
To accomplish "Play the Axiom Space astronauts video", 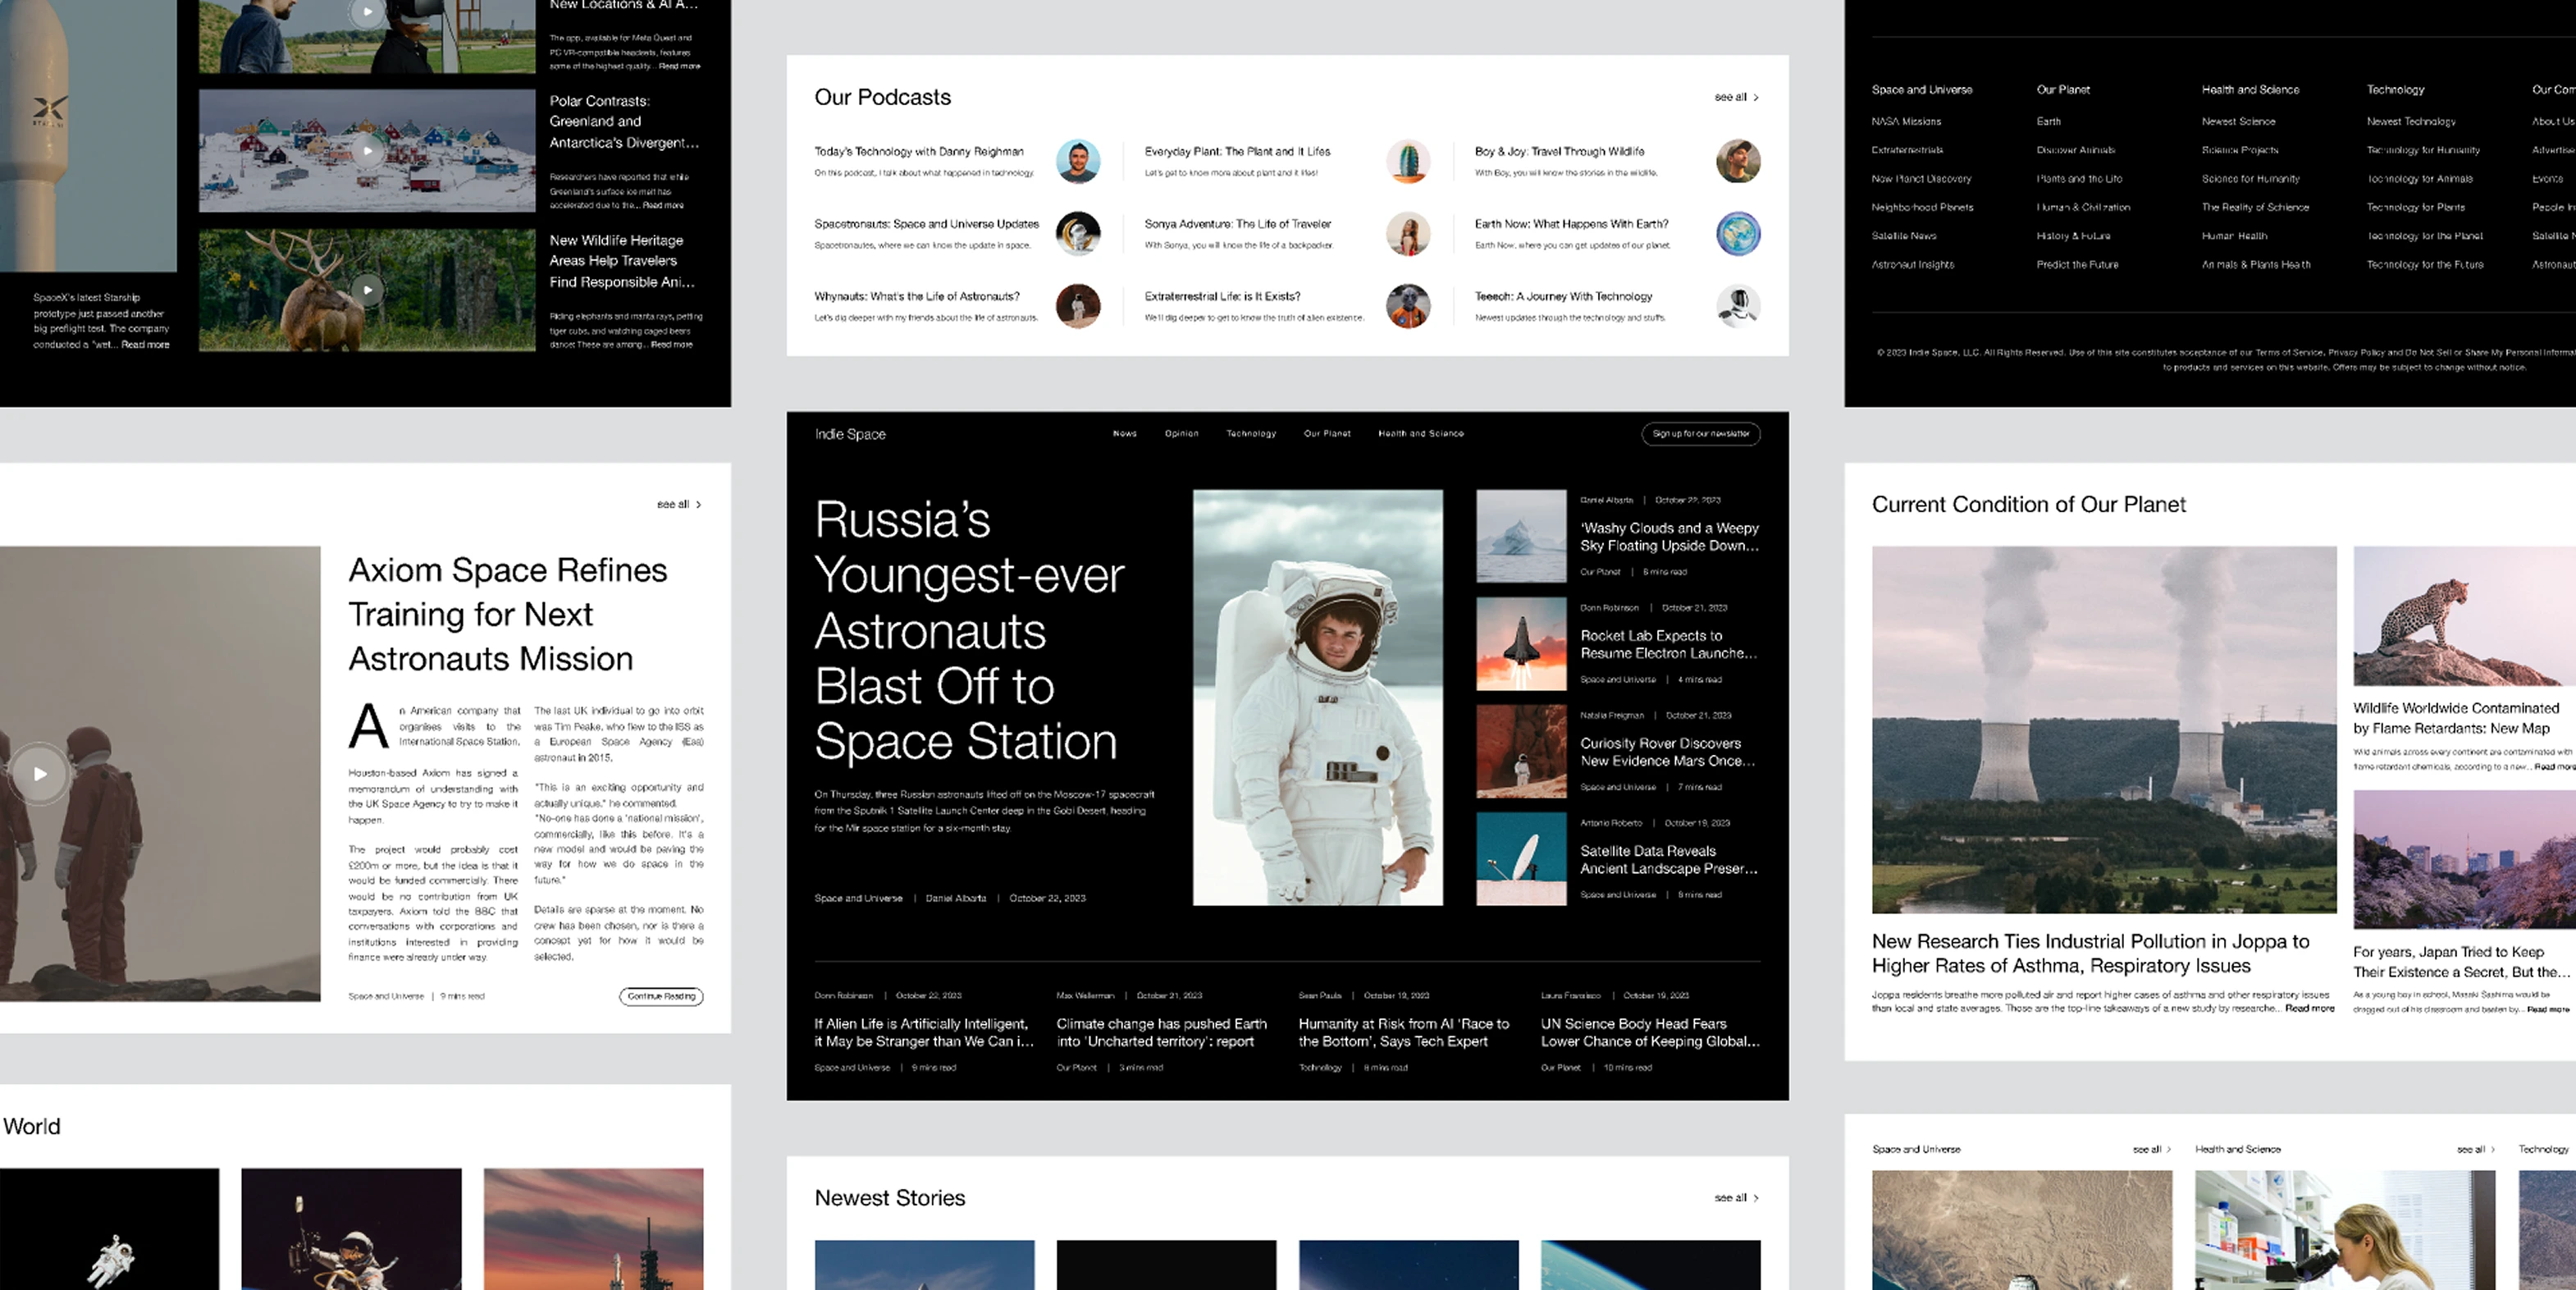I will point(40,773).
